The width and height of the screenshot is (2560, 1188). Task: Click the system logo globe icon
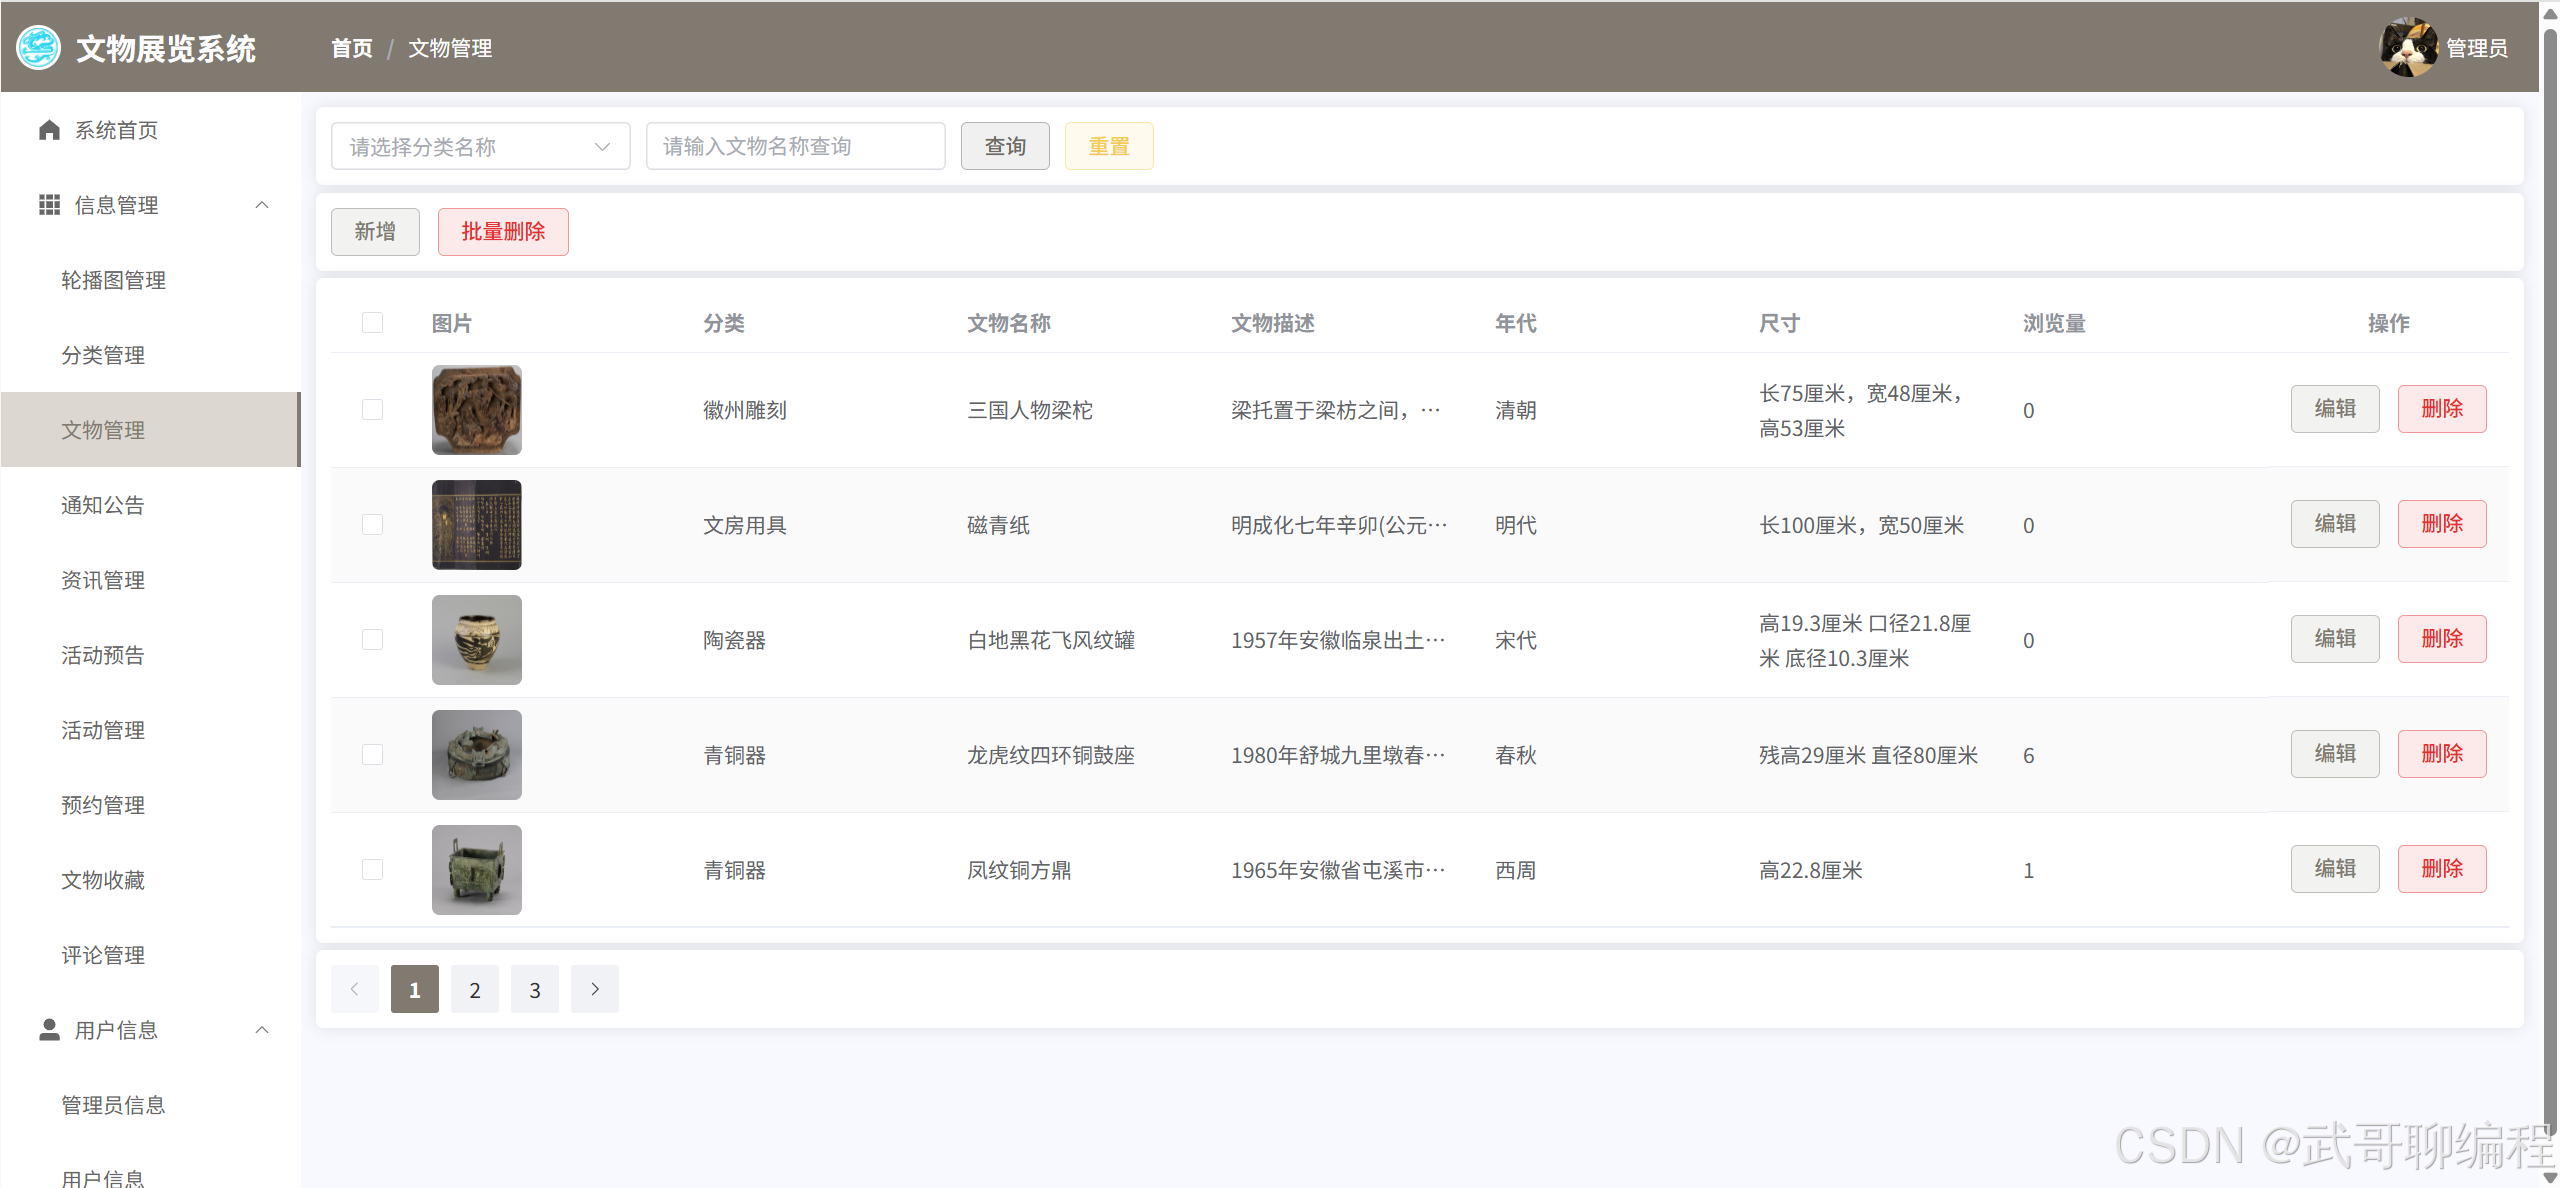tap(39, 48)
